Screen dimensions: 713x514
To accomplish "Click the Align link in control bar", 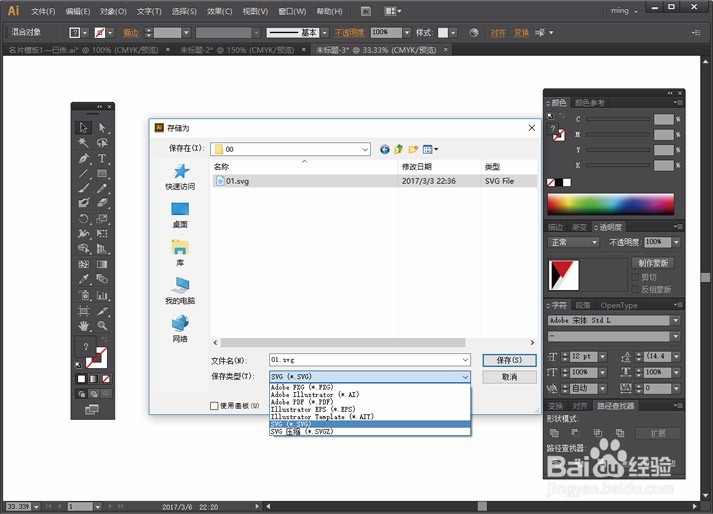I will tap(498, 33).
